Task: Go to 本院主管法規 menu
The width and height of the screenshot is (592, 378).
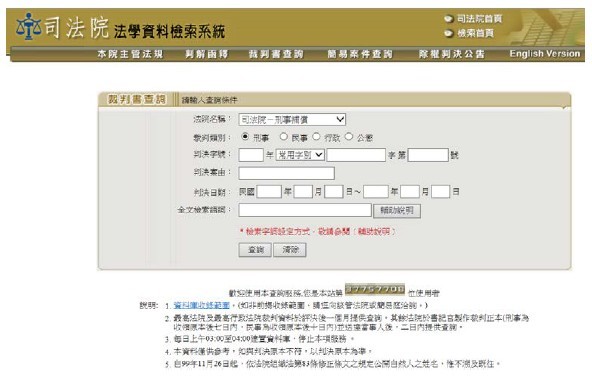Action: point(130,54)
